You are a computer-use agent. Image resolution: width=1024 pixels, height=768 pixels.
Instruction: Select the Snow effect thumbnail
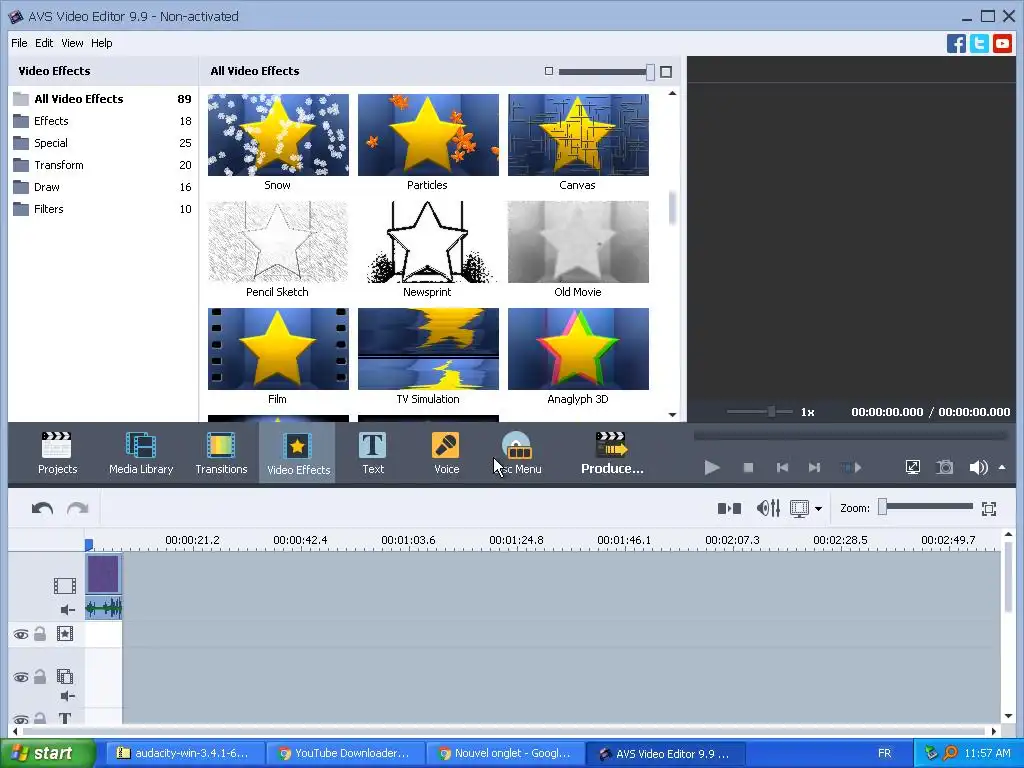278,135
